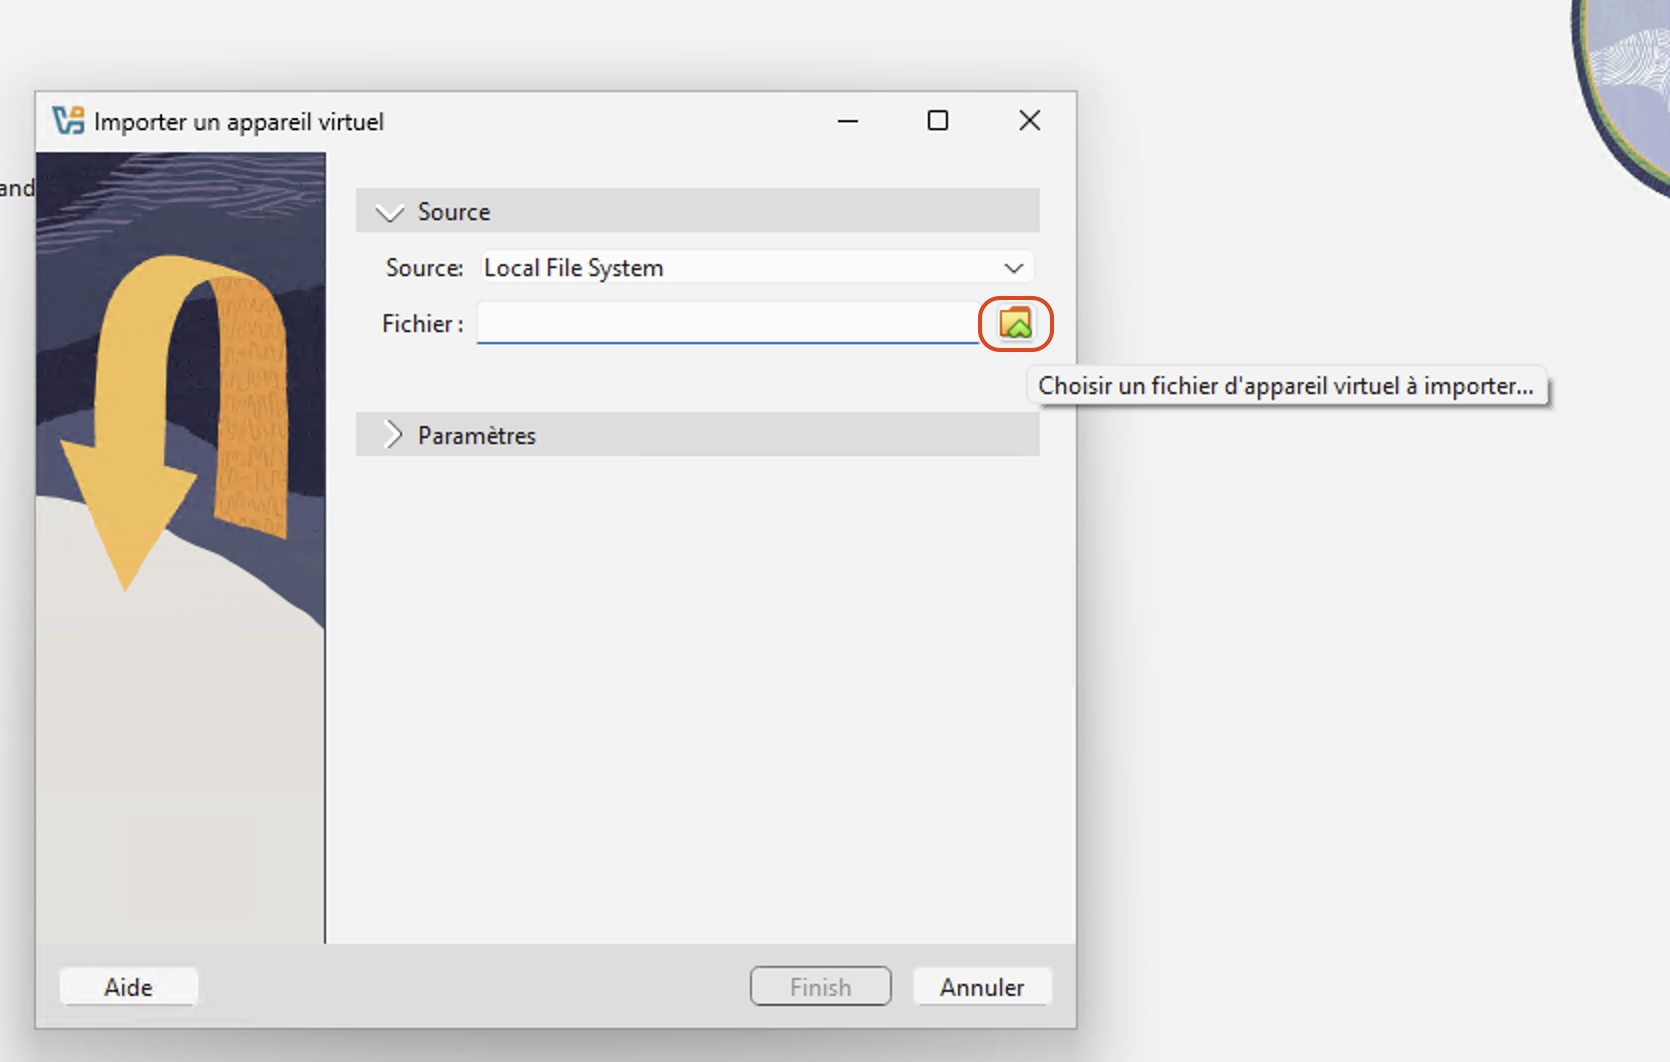Minimize the import dialog window
This screenshot has height=1062, width=1670.
[848, 121]
